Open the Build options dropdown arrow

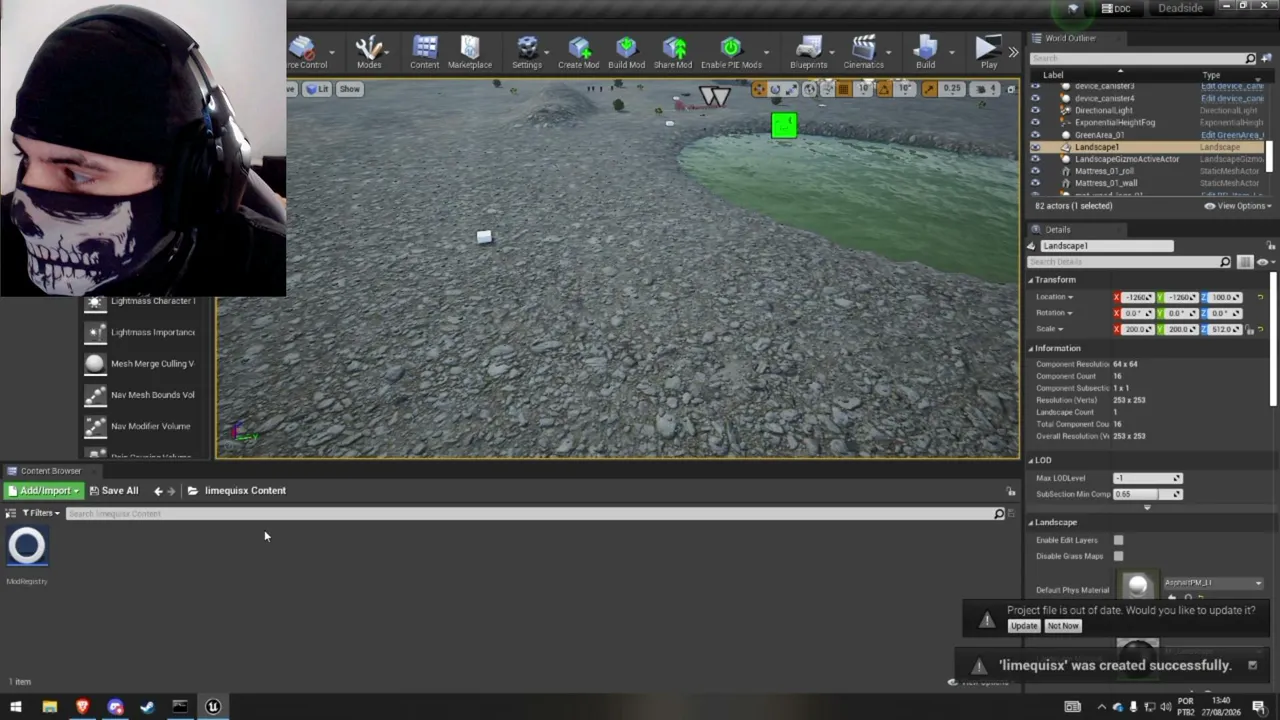[x=951, y=52]
